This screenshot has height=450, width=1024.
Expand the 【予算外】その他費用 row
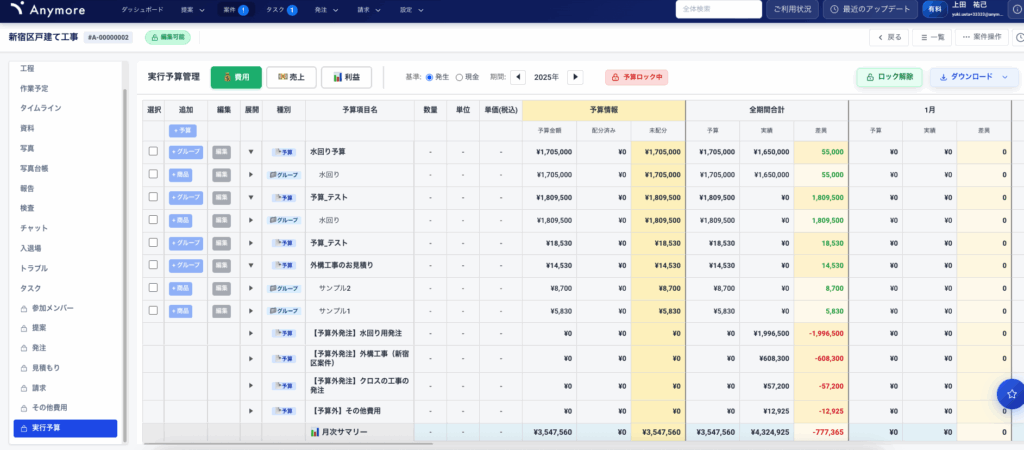pos(251,411)
